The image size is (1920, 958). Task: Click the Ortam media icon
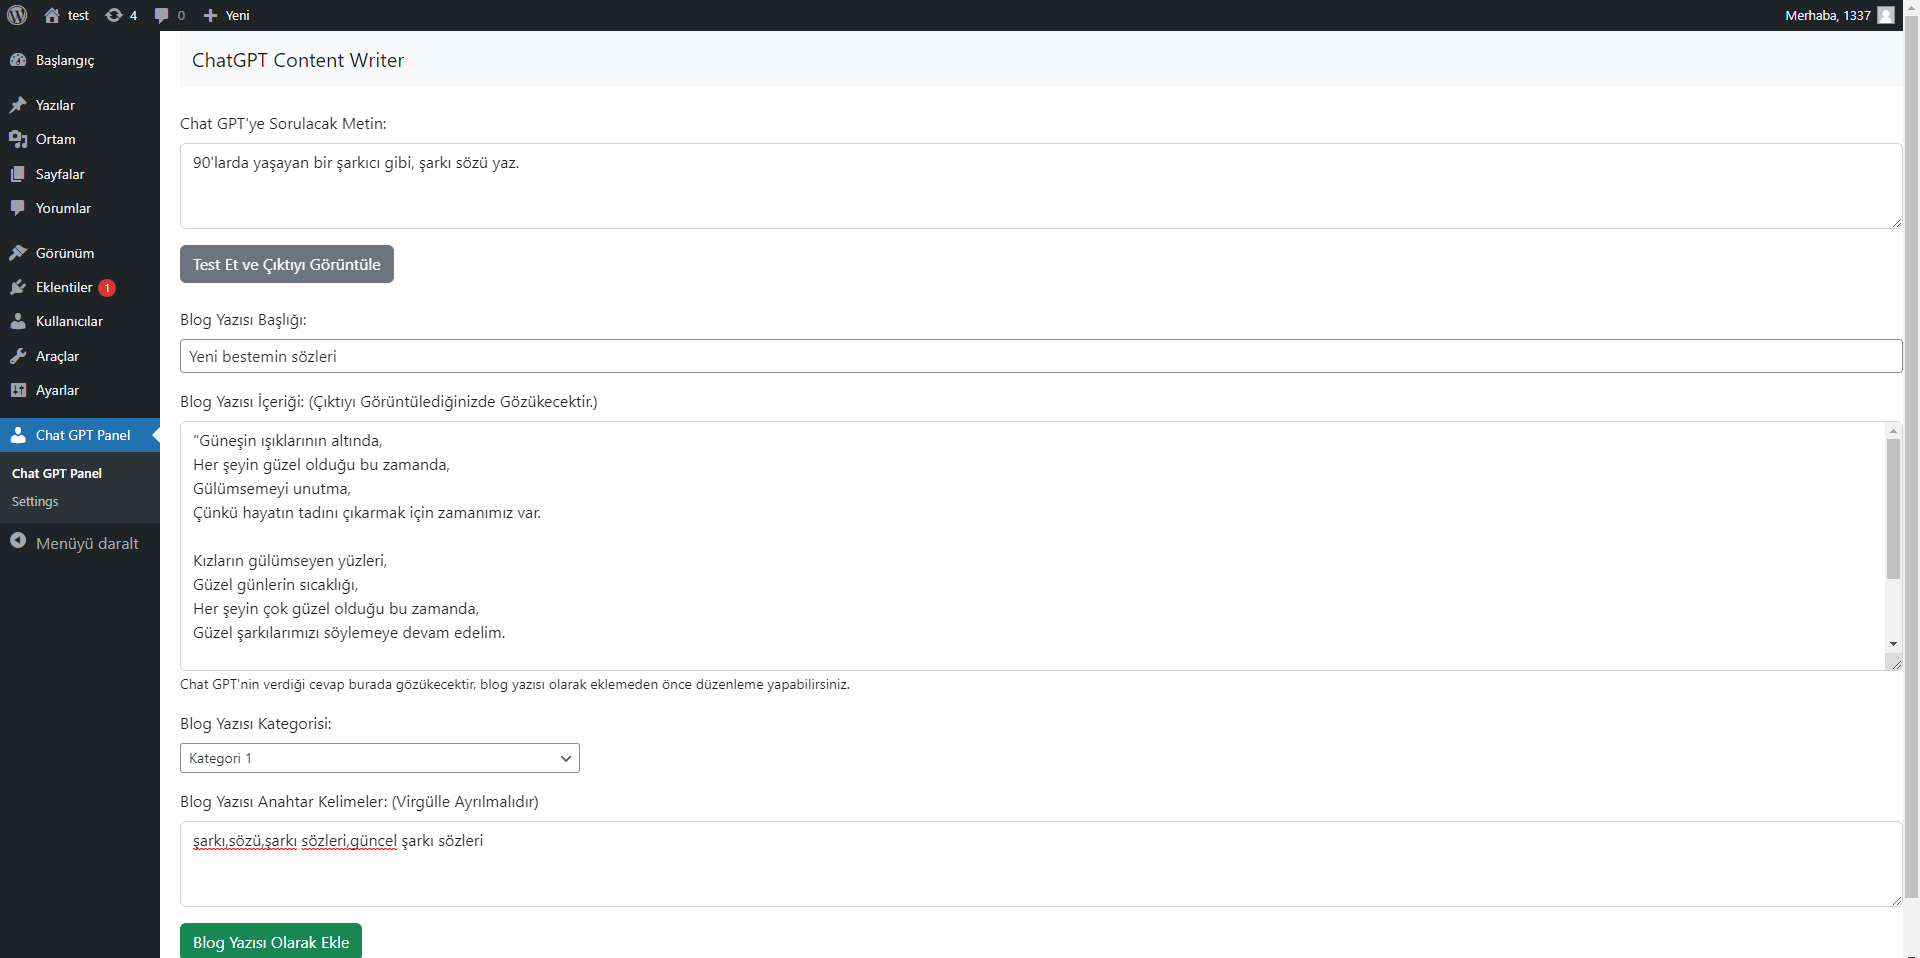[18, 139]
